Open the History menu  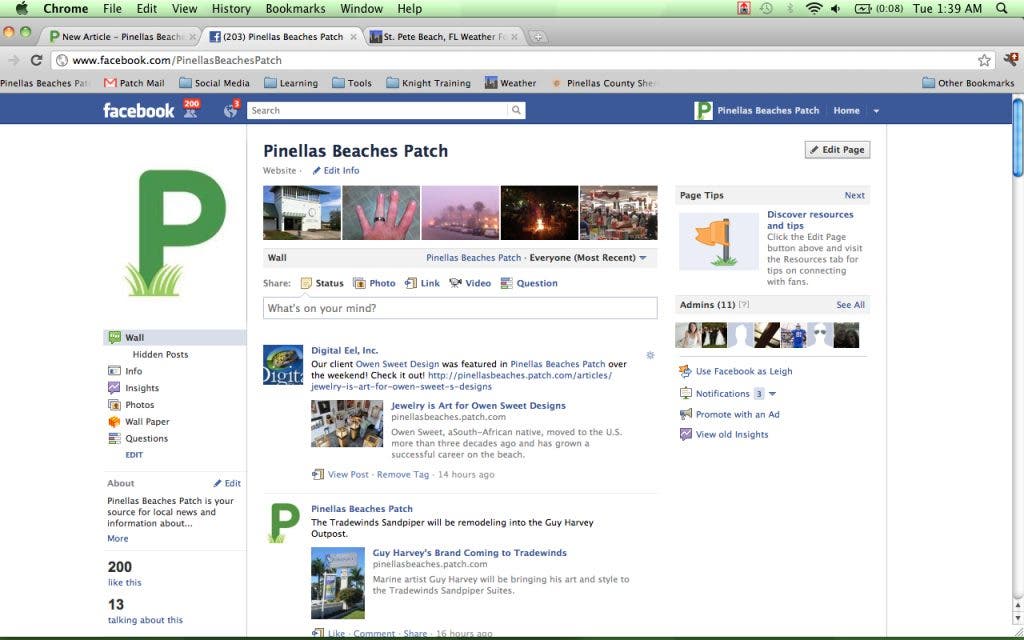coord(231,8)
